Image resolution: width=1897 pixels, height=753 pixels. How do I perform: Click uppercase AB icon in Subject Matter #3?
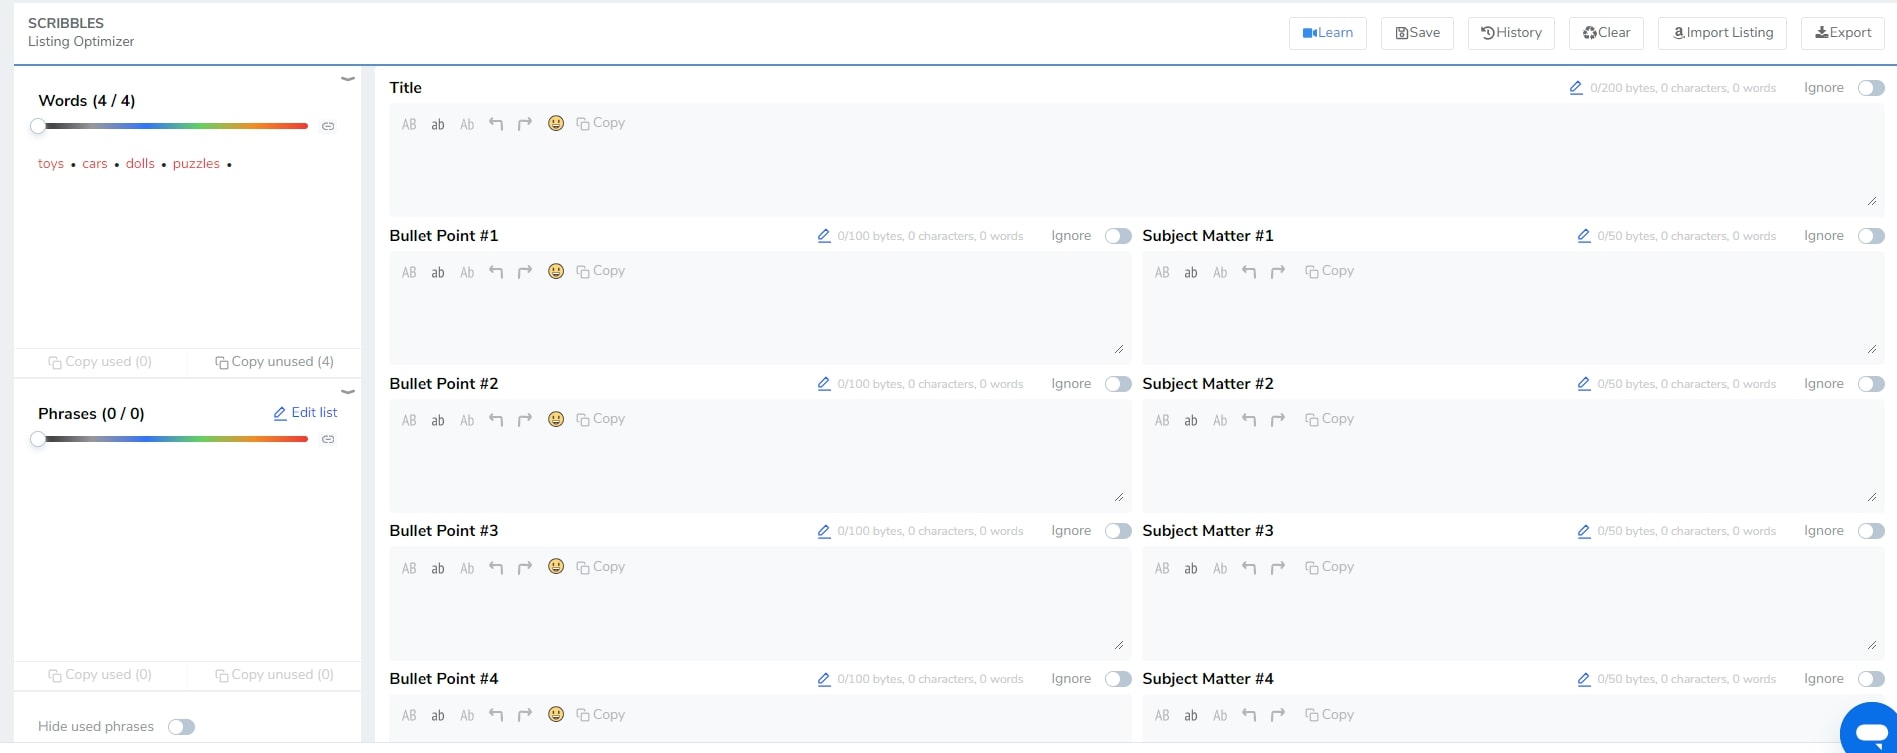tap(1162, 568)
